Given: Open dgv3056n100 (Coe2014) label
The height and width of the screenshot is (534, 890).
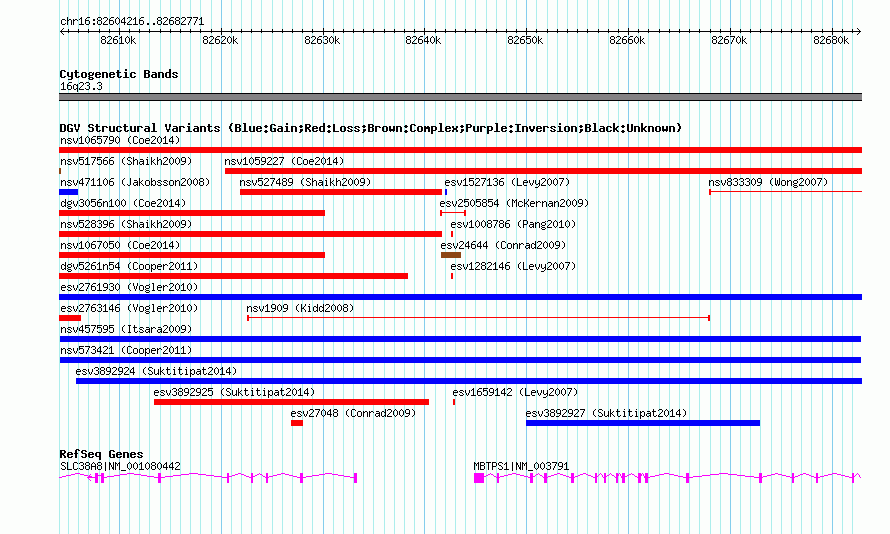Looking at the screenshot, I should (123, 203).
